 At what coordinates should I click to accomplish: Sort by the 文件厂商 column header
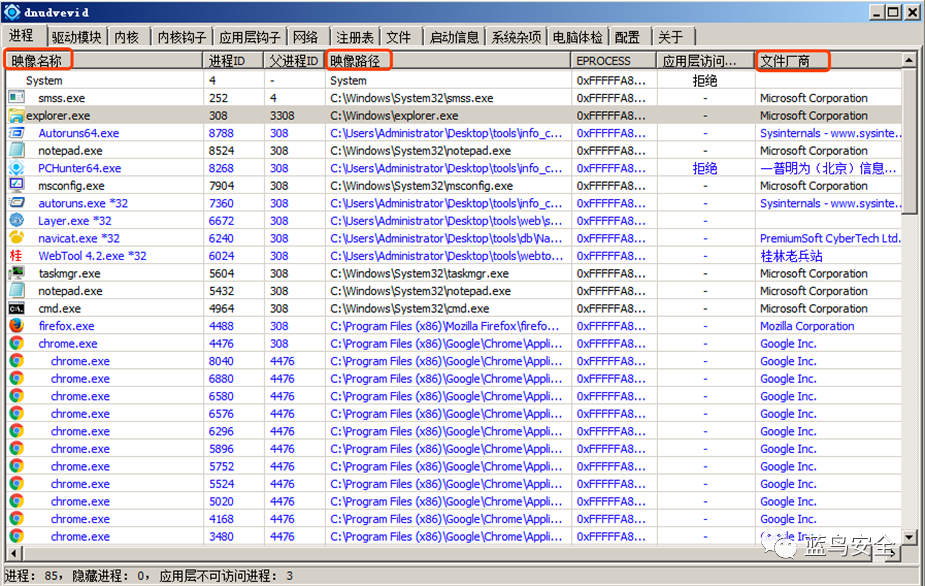point(828,61)
